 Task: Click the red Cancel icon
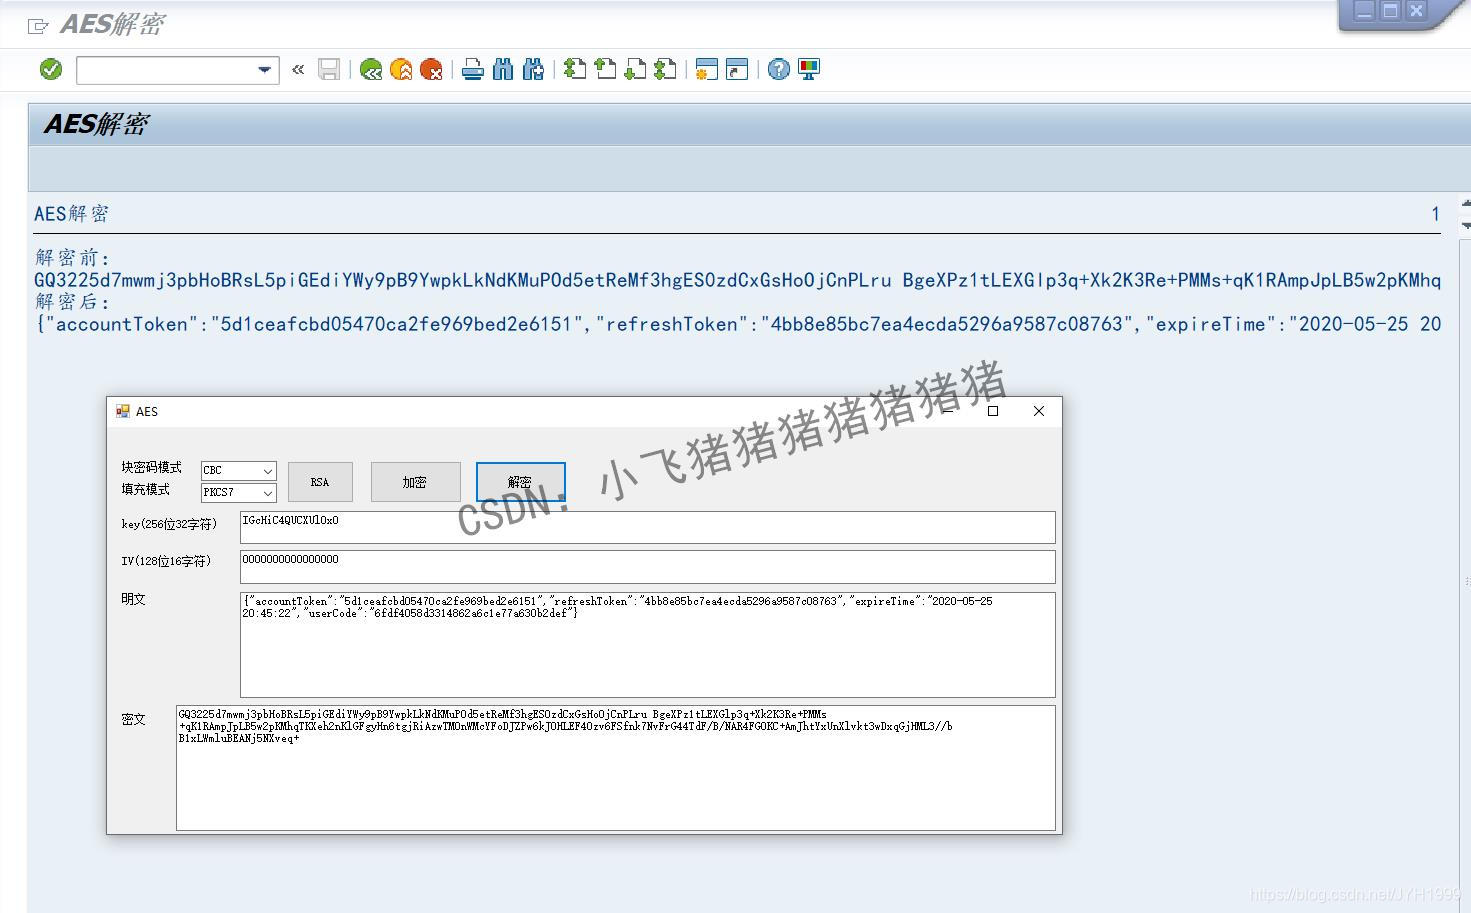(x=432, y=69)
